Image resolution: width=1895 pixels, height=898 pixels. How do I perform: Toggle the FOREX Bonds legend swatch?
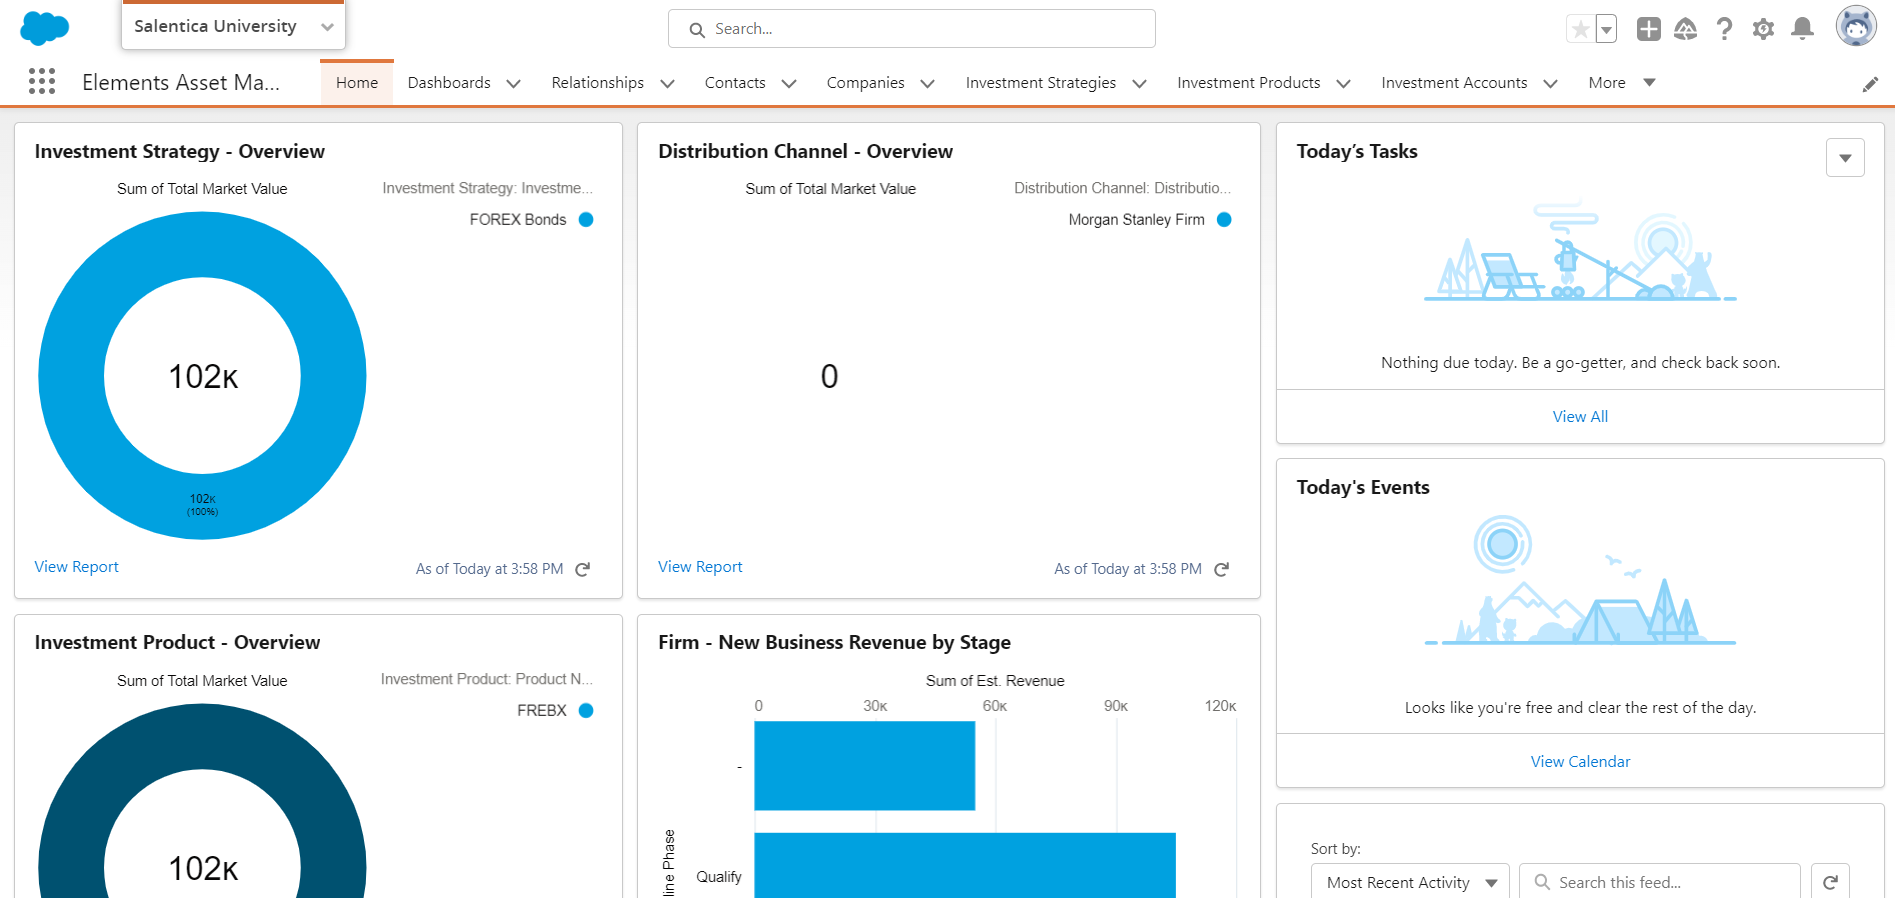(x=586, y=220)
